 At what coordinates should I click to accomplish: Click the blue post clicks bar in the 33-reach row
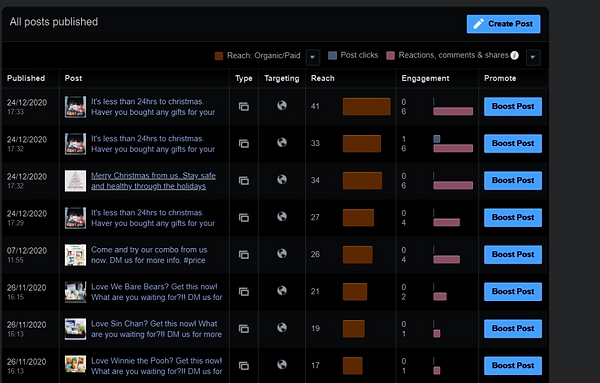[437, 139]
